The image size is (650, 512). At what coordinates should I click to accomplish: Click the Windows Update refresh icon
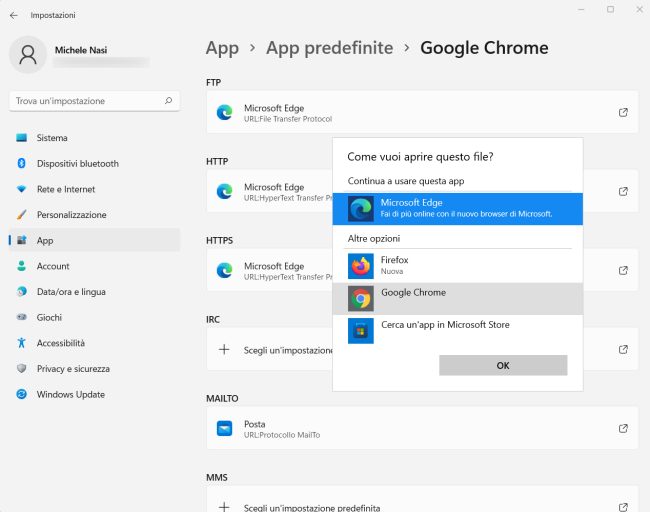(22, 394)
